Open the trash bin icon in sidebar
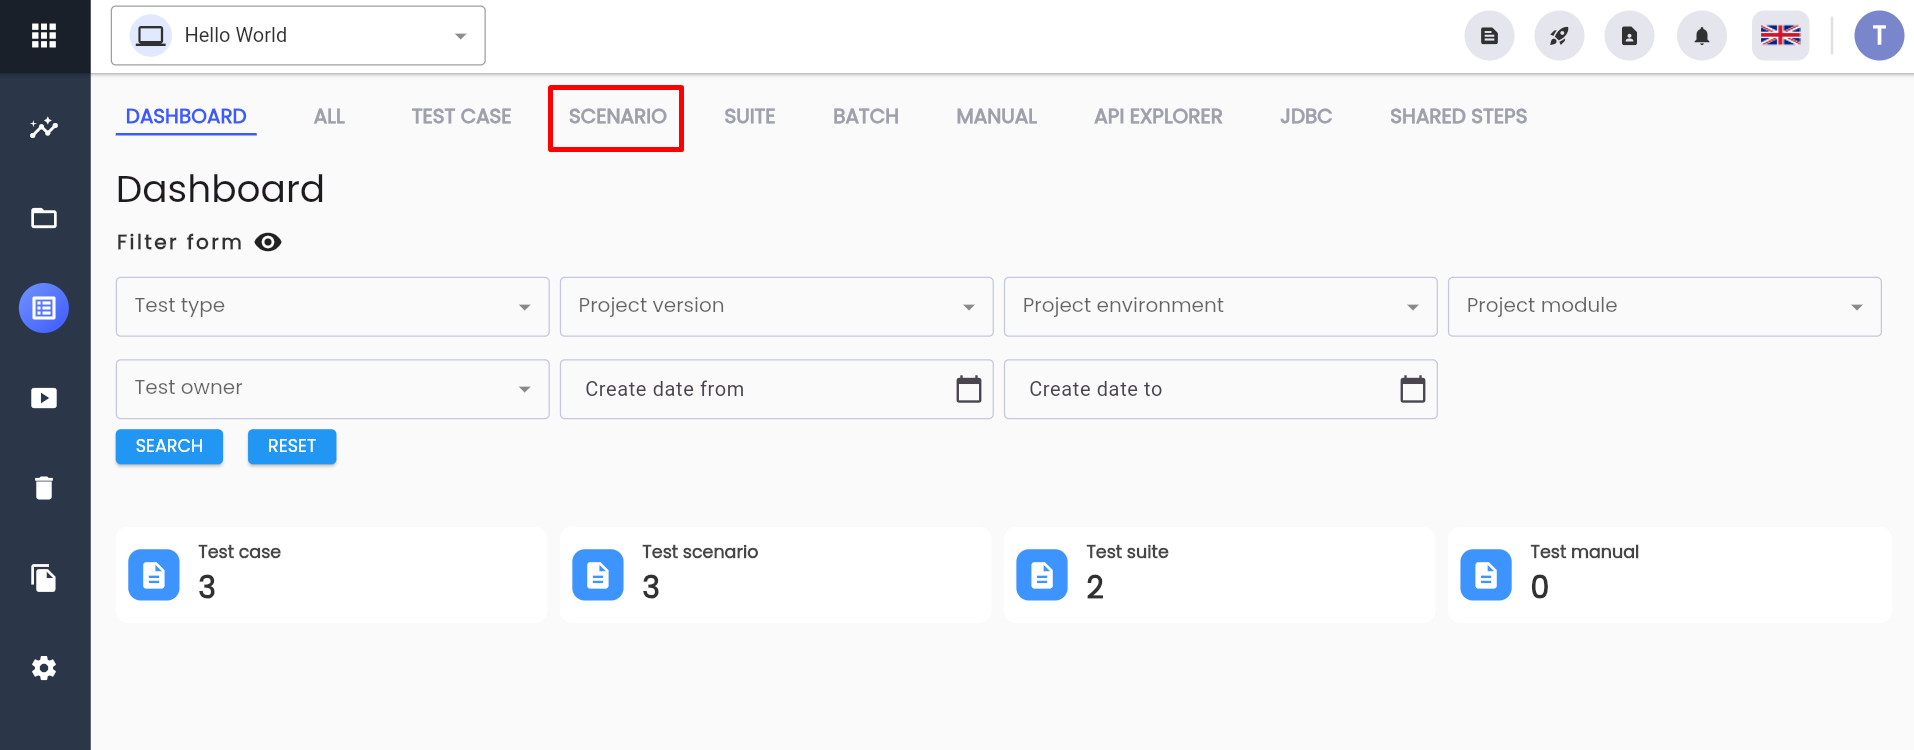 point(44,488)
